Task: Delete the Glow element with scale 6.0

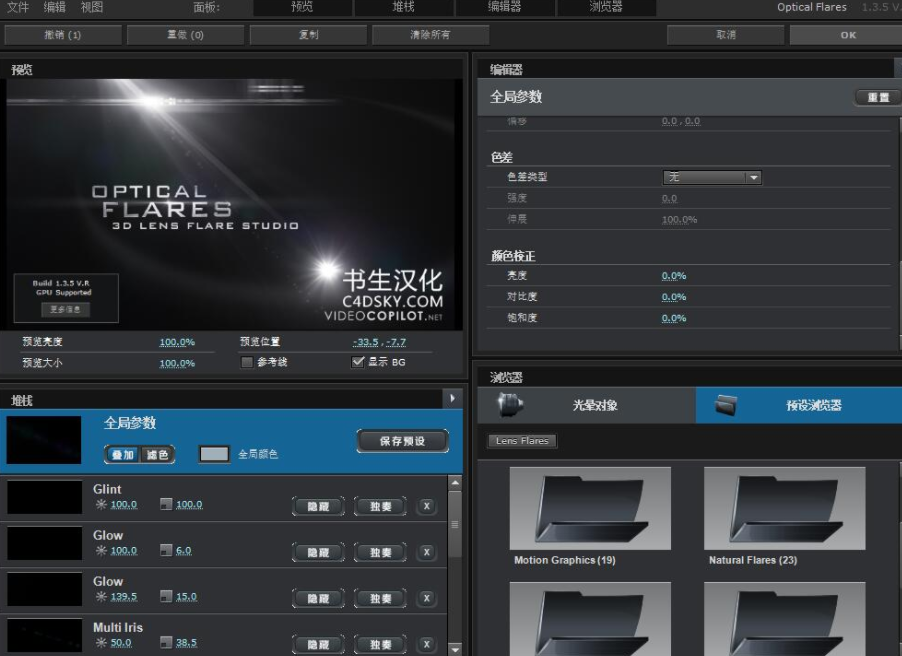Action: [426, 552]
